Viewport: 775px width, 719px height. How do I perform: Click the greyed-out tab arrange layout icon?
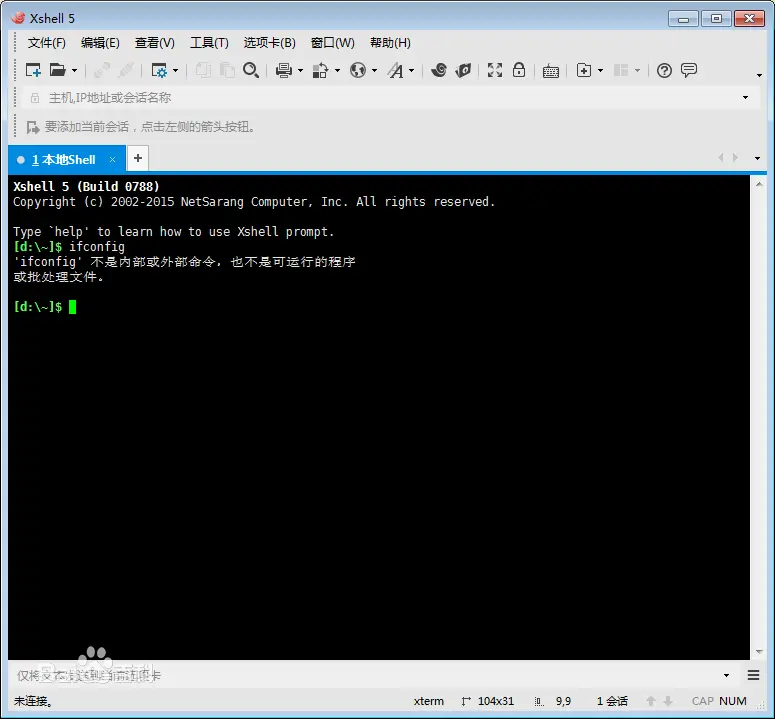click(621, 70)
